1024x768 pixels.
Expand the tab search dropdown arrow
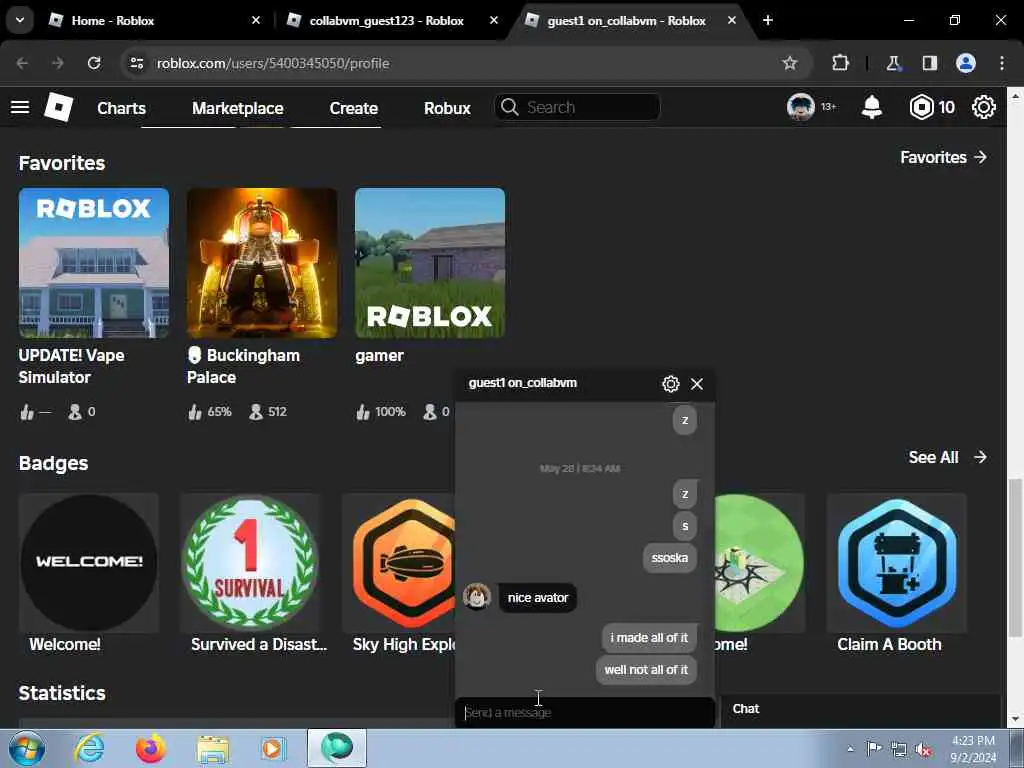pyautogui.click(x=20, y=20)
